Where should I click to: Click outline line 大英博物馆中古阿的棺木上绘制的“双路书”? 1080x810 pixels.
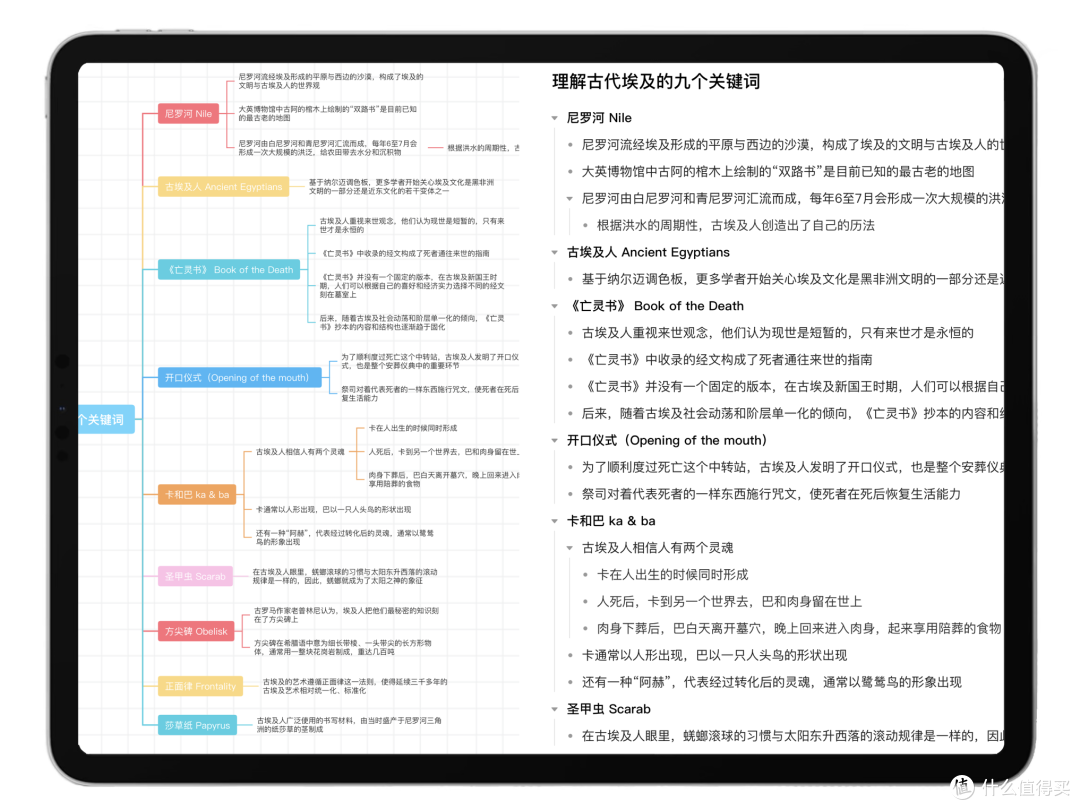[x=778, y=172]
